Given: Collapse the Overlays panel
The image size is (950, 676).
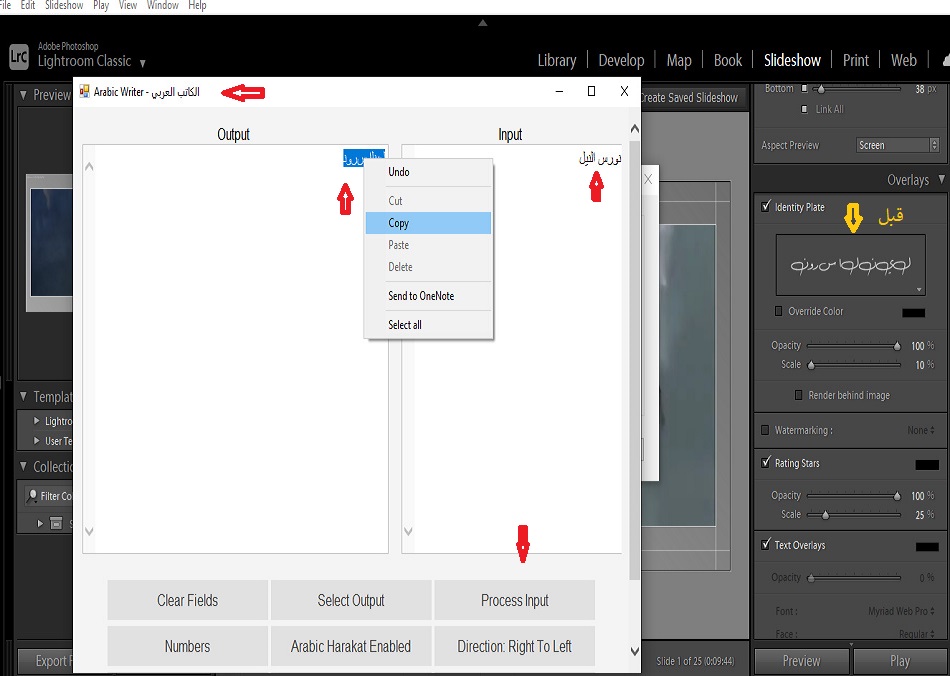Looking at the screenshot, I should [x=939, y=180].
